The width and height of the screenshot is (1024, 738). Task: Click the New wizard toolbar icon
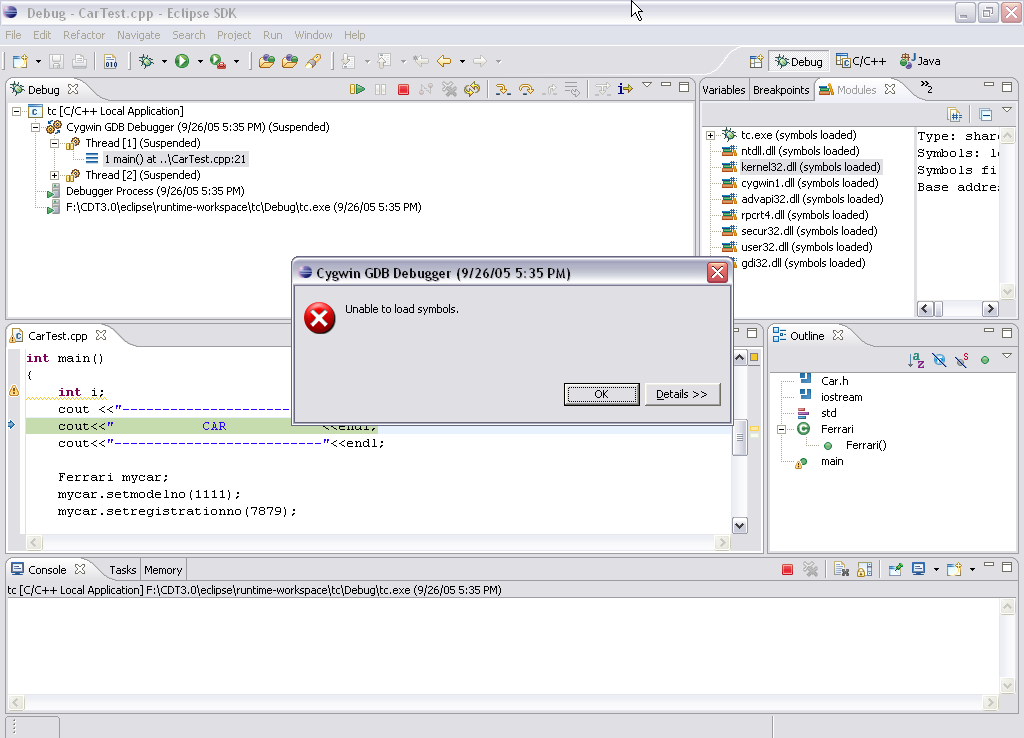pyautogui.click(x=20, y=61)
